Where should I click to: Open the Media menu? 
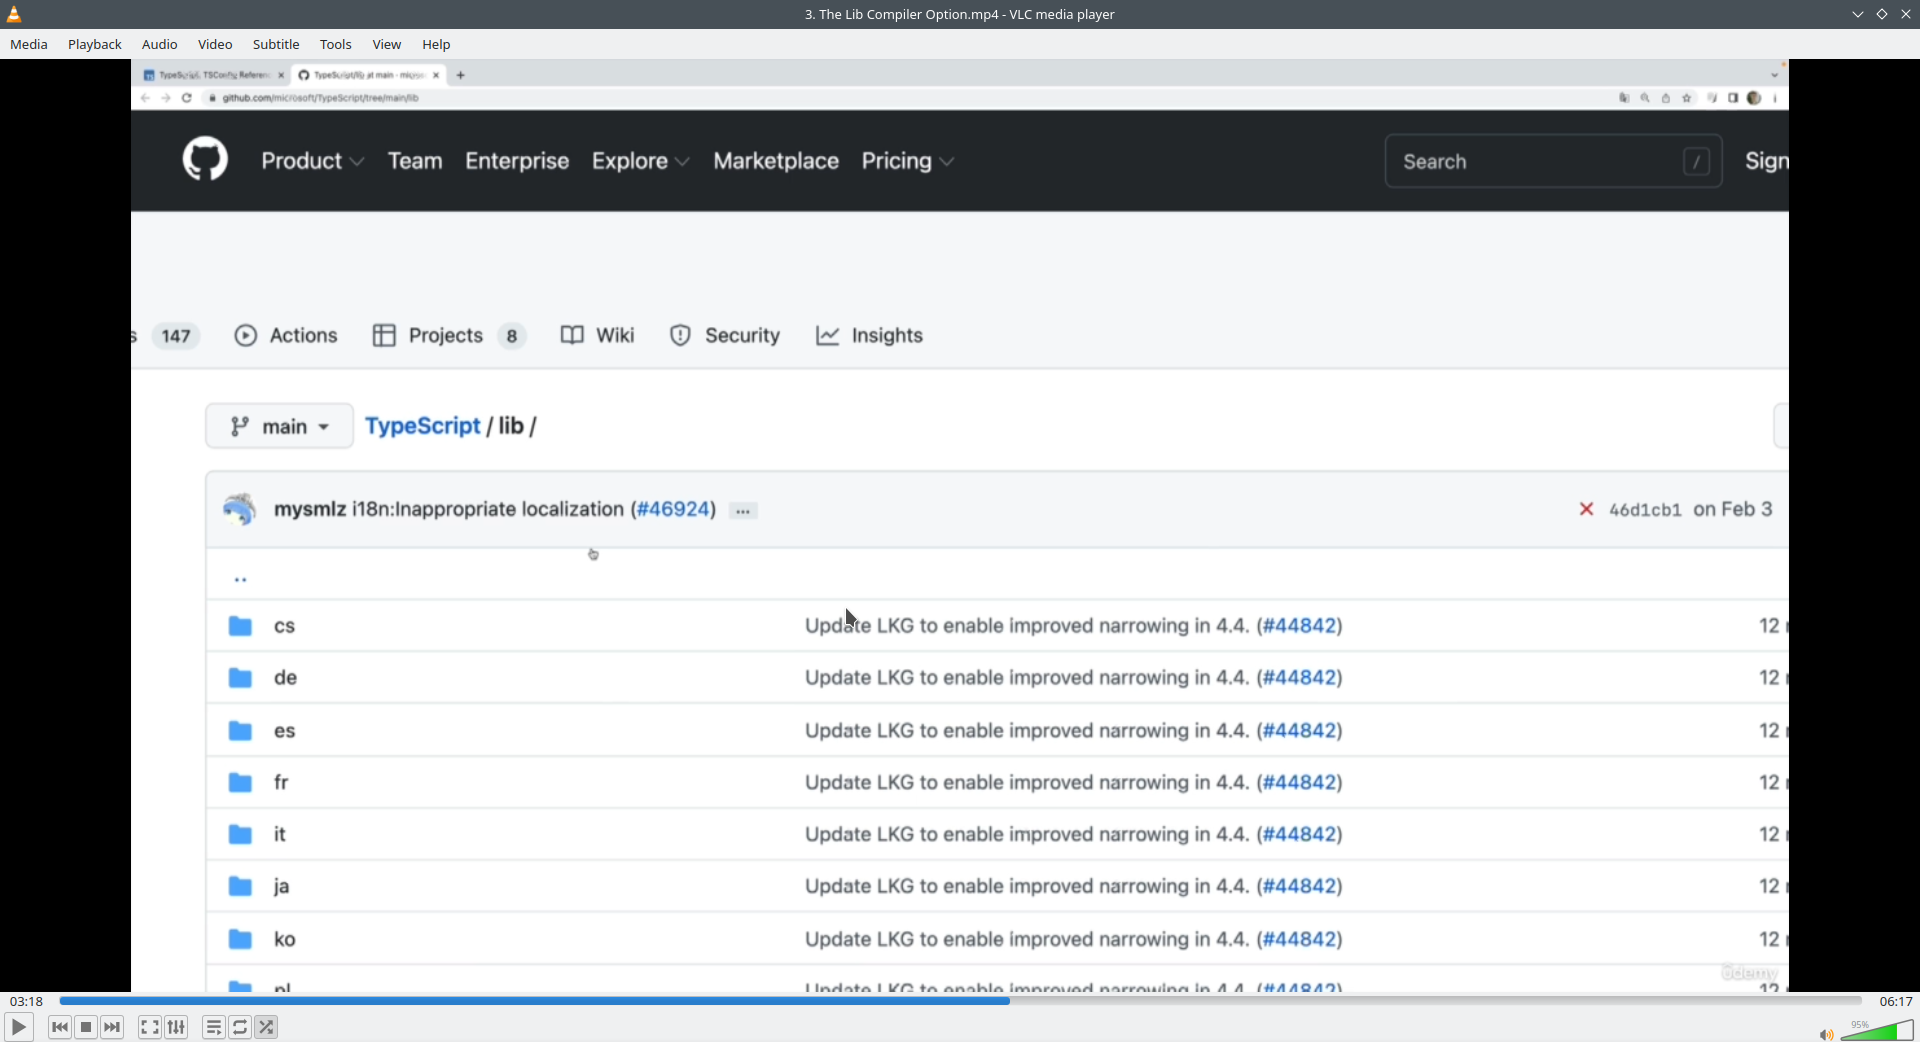pos(29,44)
